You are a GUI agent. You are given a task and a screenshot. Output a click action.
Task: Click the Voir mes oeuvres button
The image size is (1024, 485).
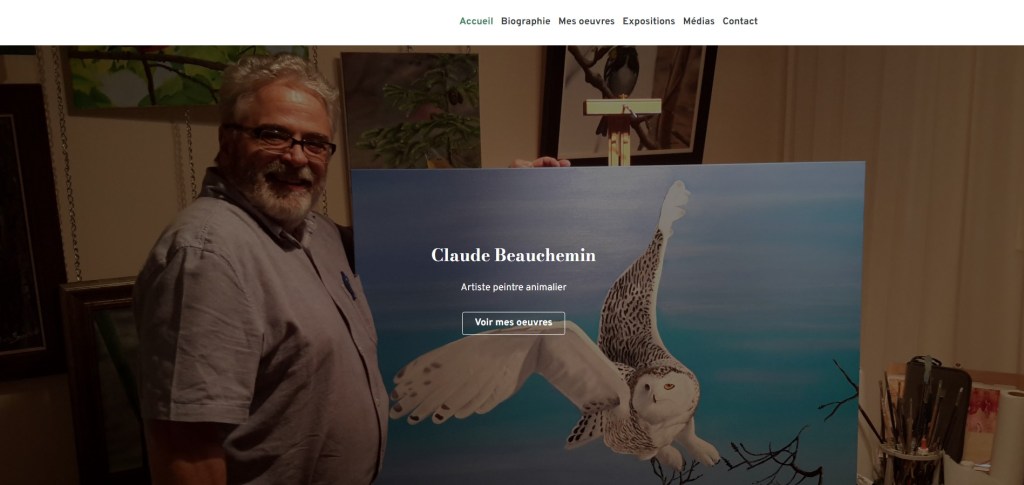(513, 323)
